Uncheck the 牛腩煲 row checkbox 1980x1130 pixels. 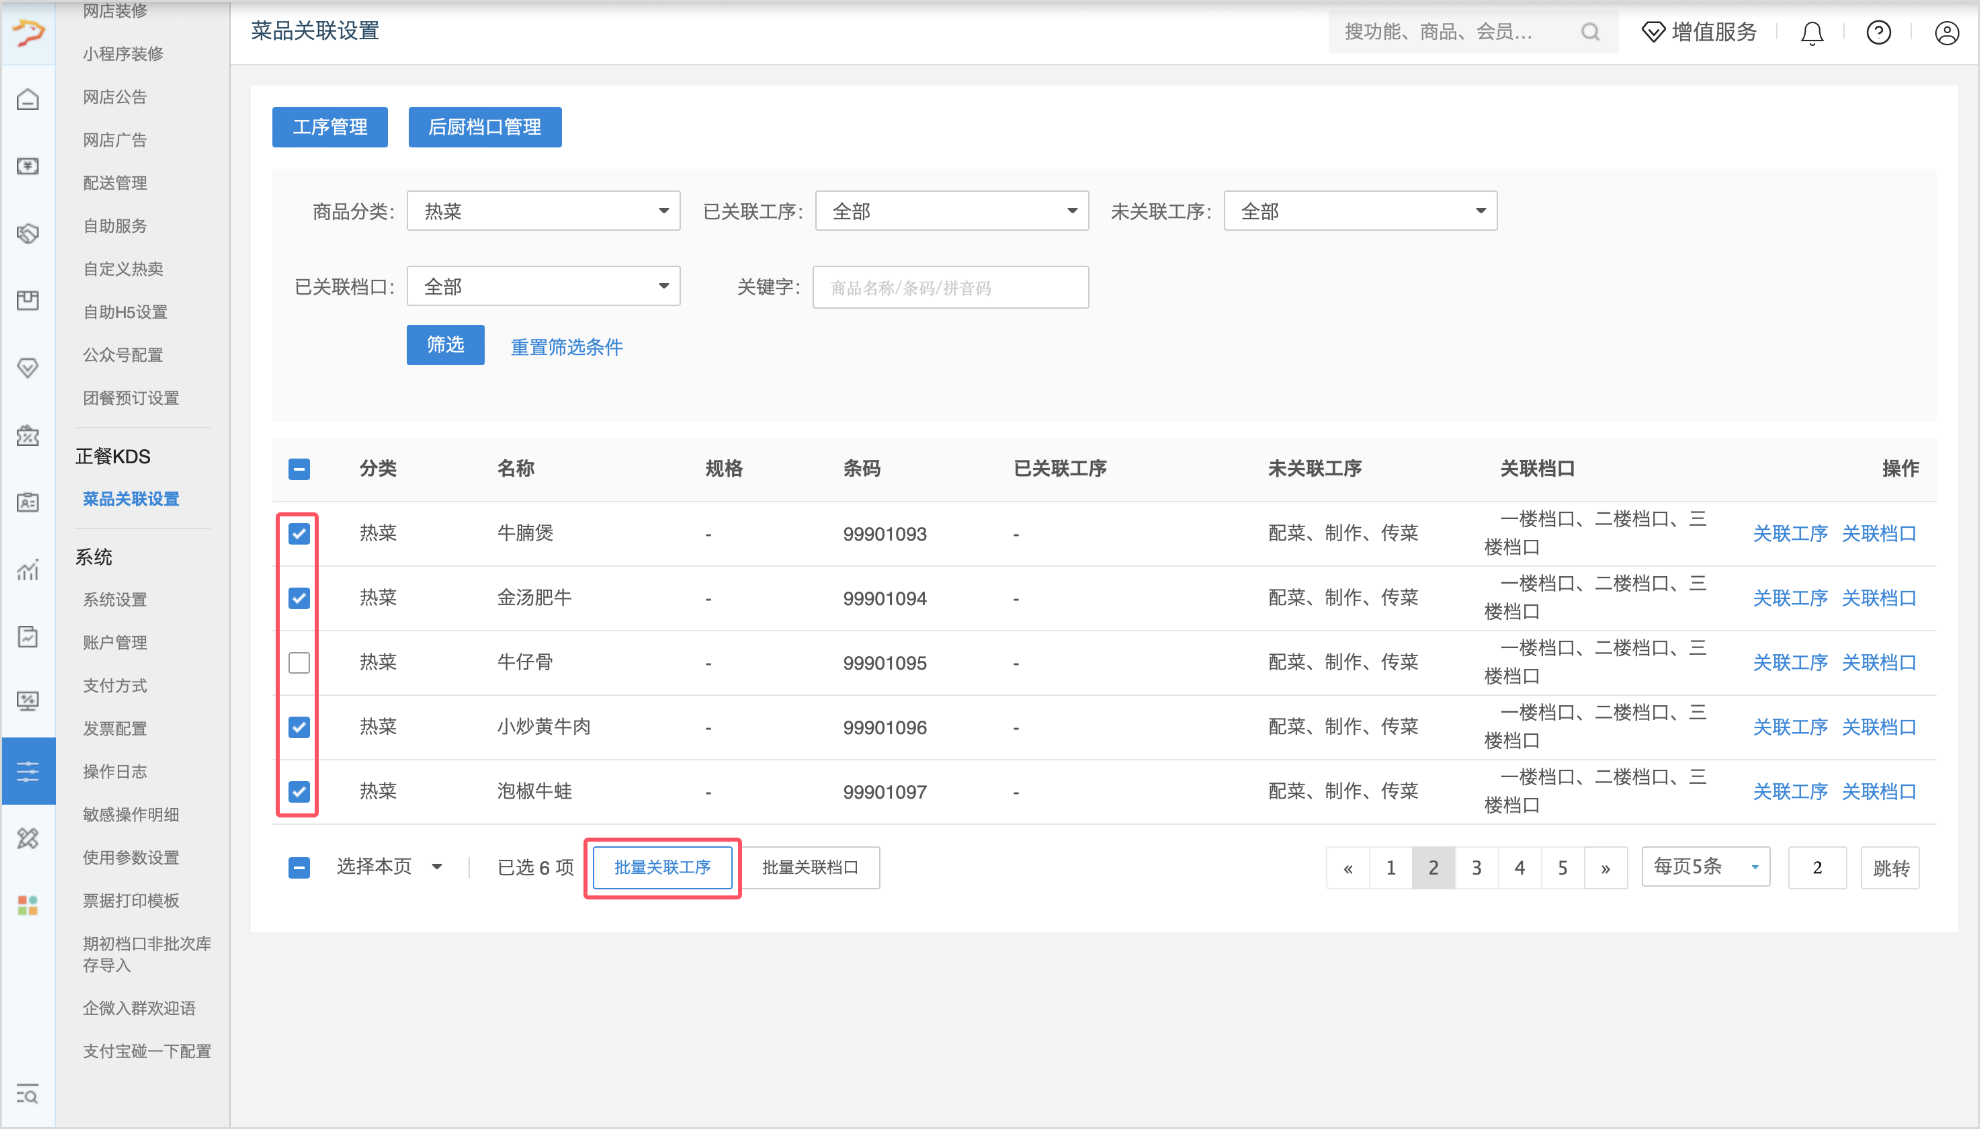(x=299, y=533)
